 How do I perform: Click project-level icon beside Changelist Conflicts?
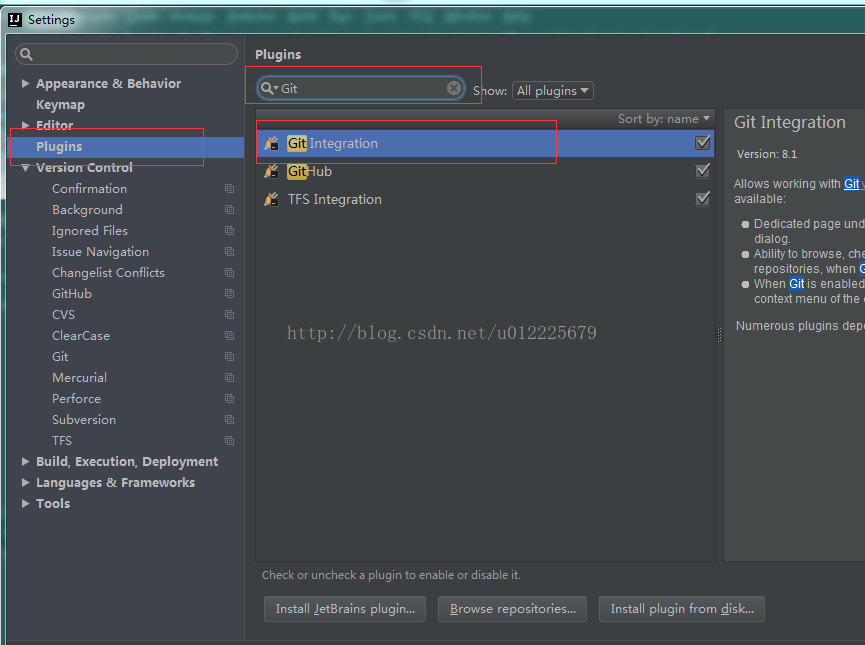pyautogui.click(x=229, y=273)
